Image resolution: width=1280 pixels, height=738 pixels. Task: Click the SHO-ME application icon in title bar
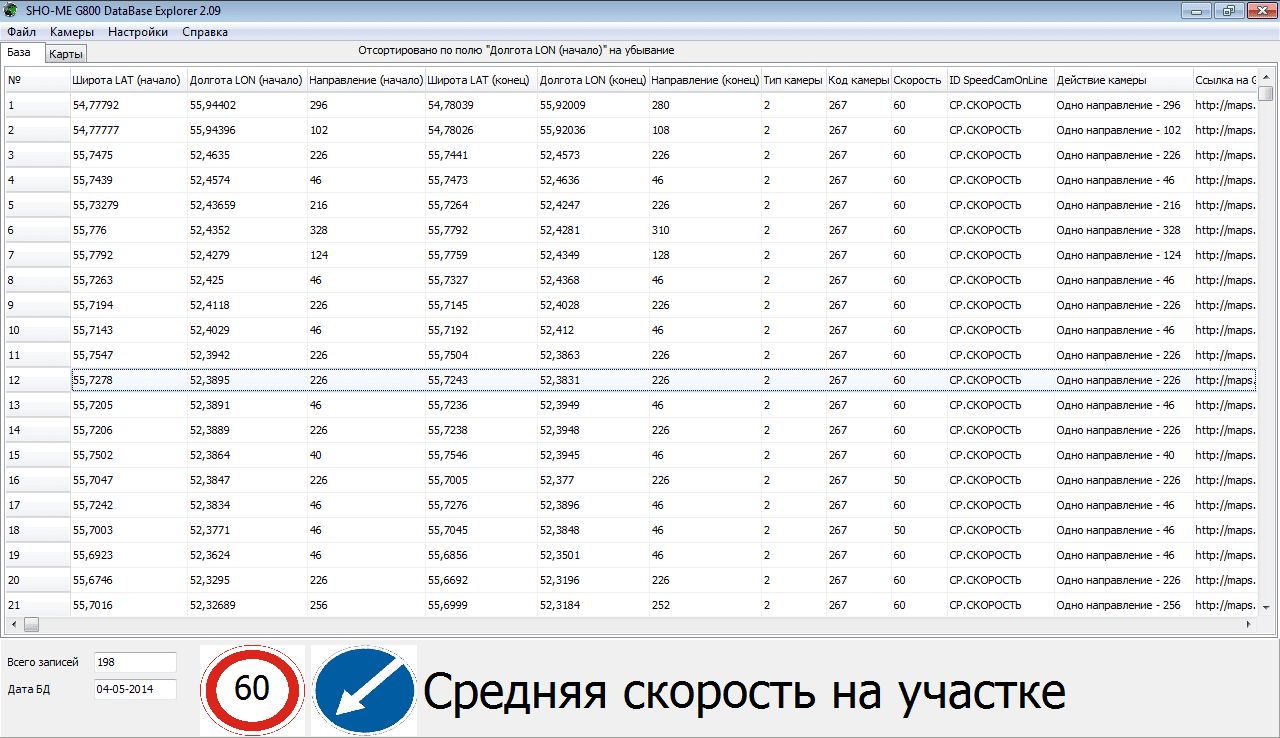[x=11, y=11]
